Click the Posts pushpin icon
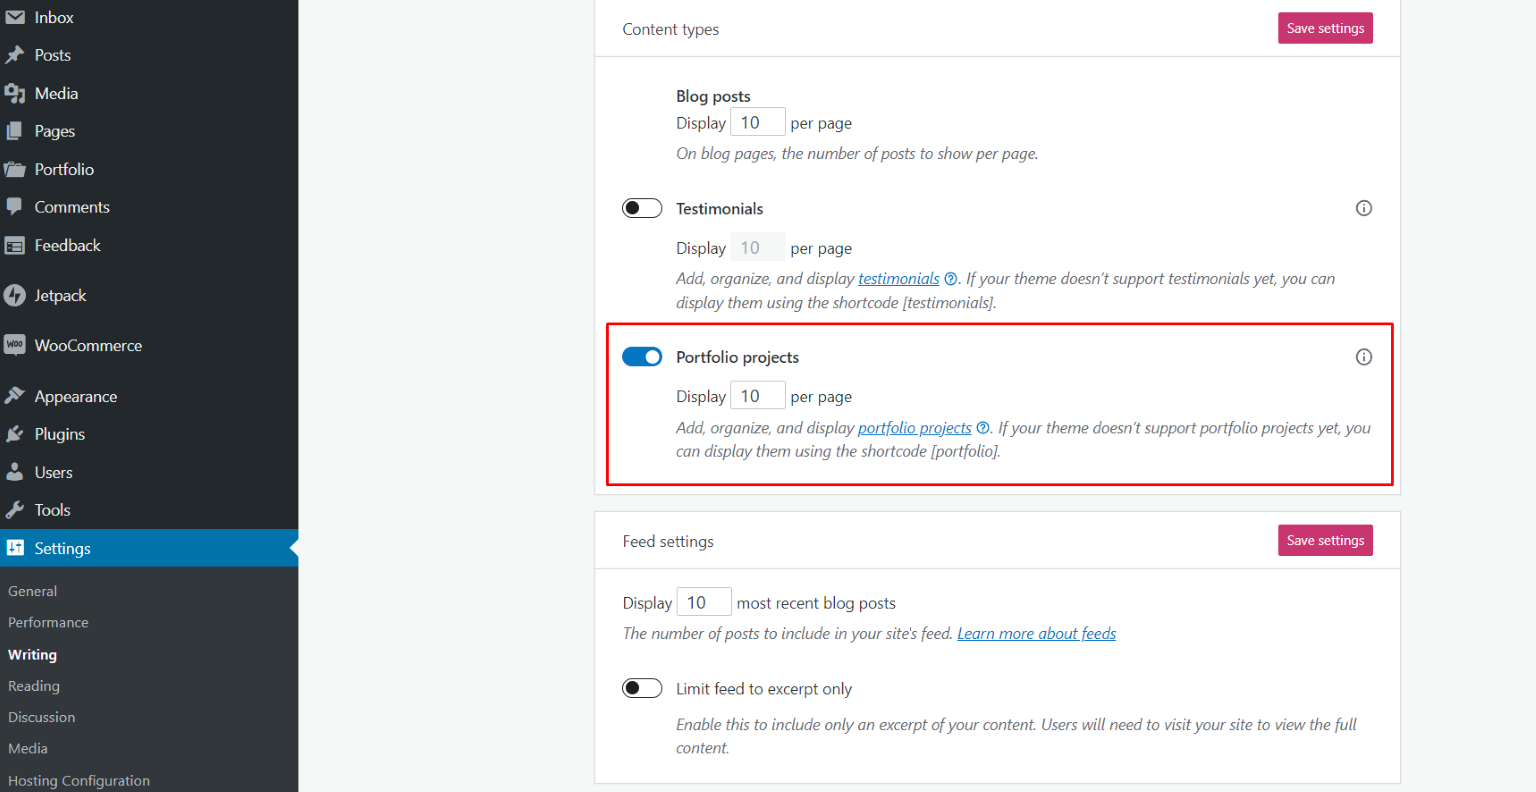 click(15, 55)
